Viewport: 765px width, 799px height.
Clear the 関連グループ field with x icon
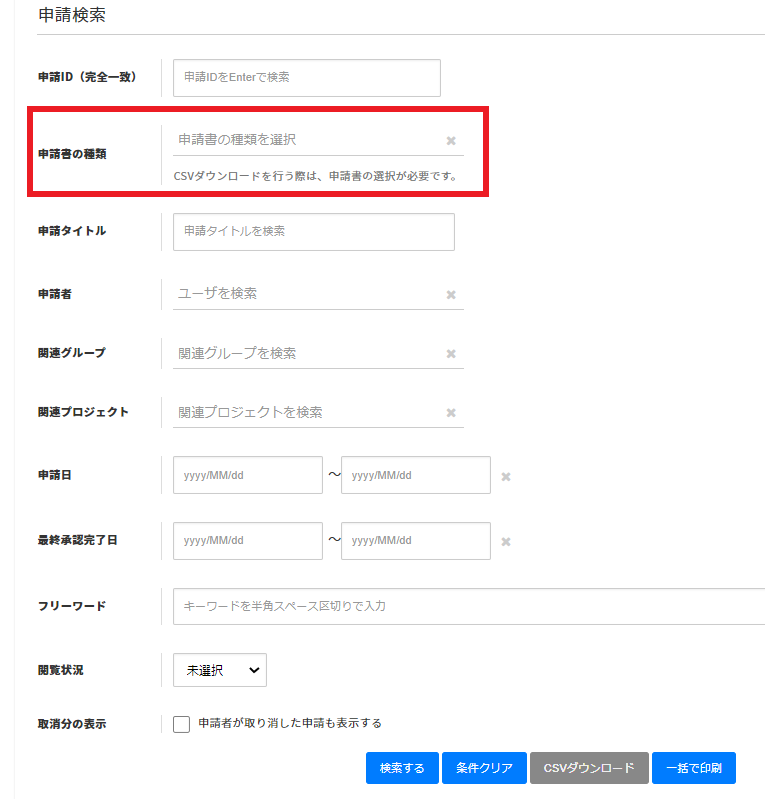[451, 354]
